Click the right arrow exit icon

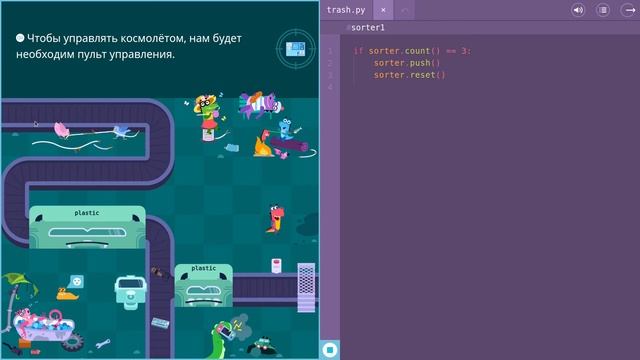[629, 10]
